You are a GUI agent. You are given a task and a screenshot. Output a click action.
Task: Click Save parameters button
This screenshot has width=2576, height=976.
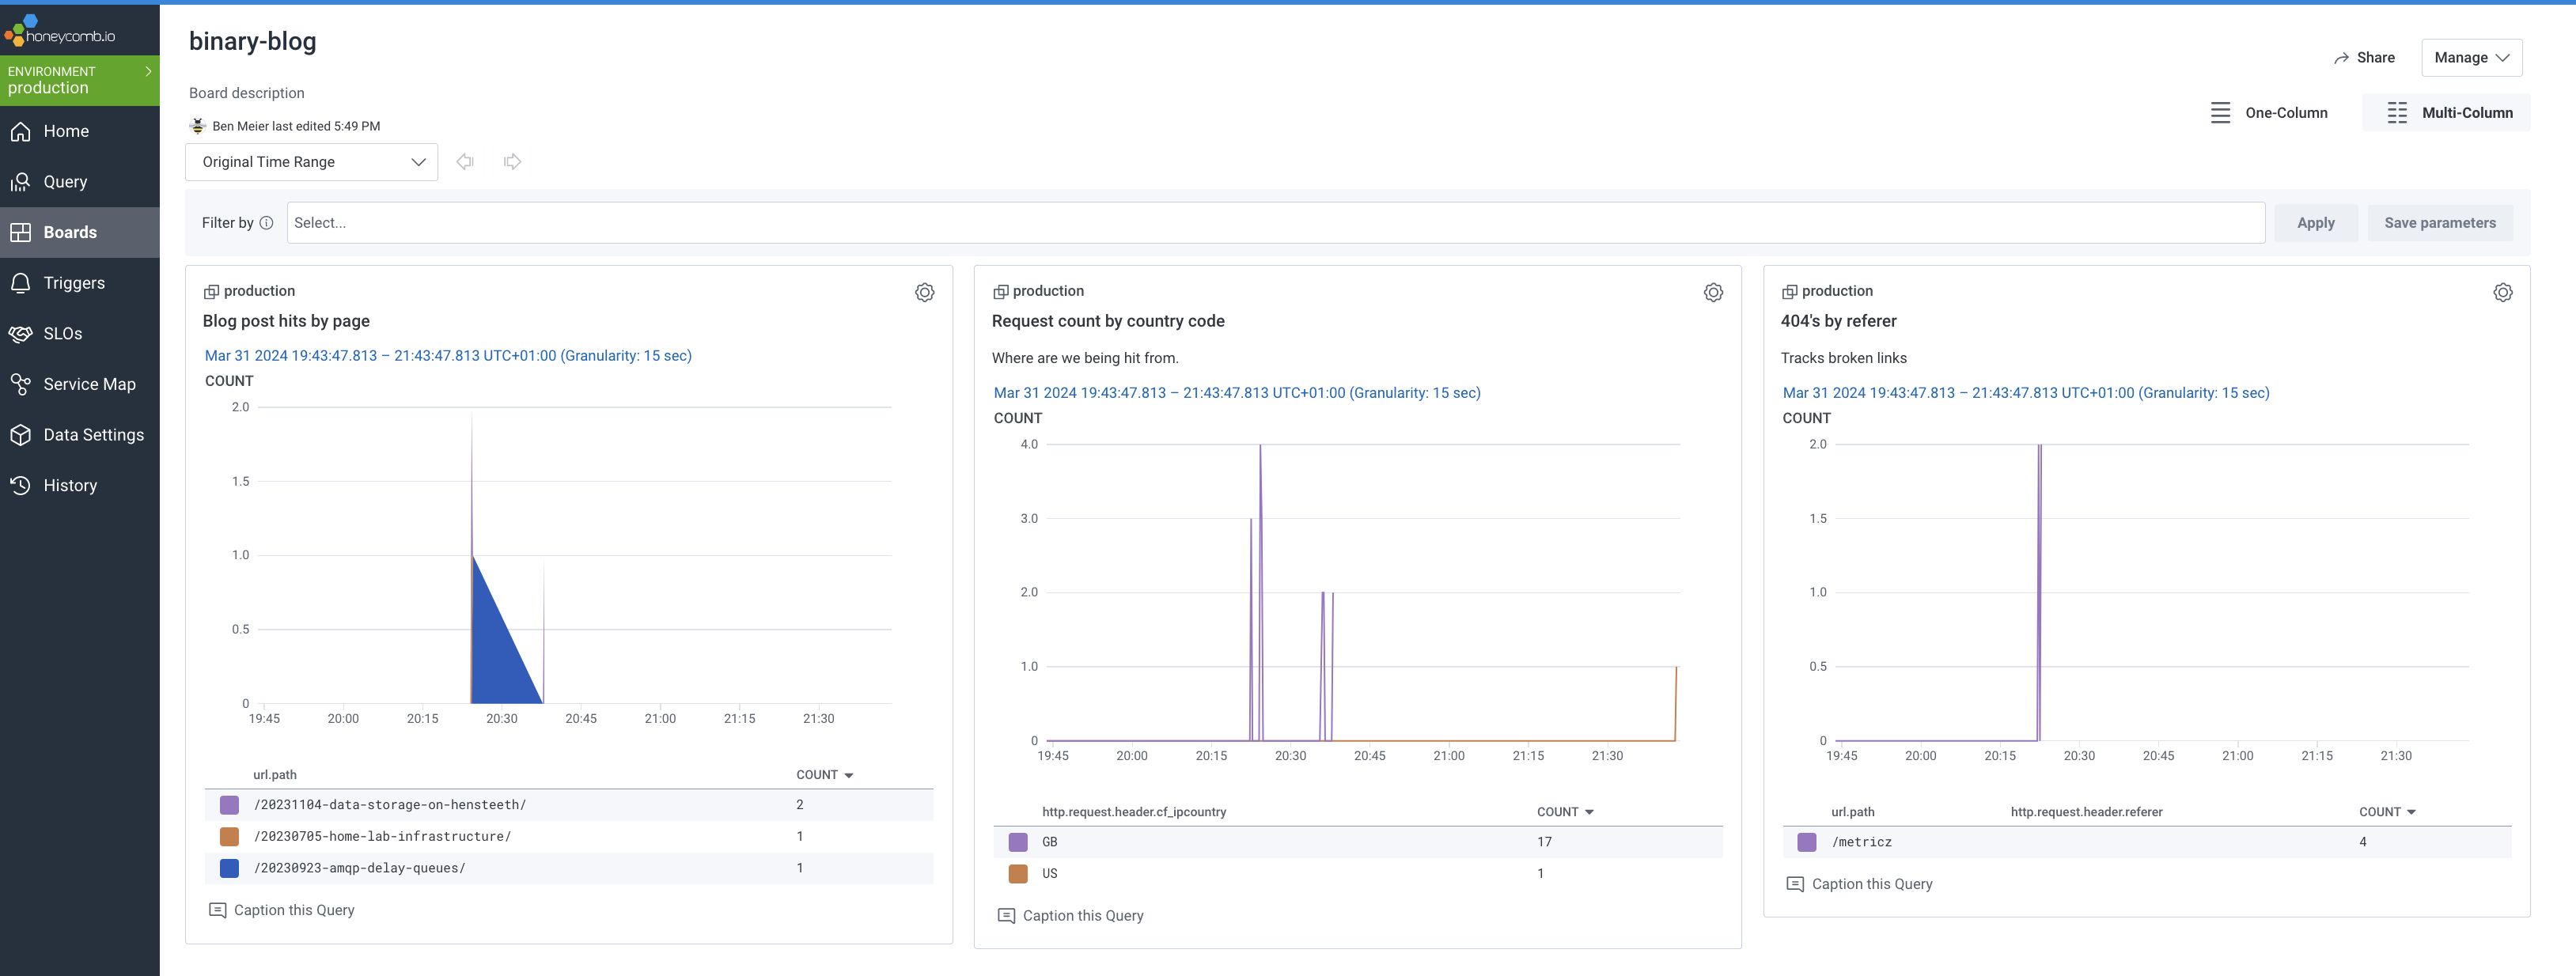(x=2439, y=223)
